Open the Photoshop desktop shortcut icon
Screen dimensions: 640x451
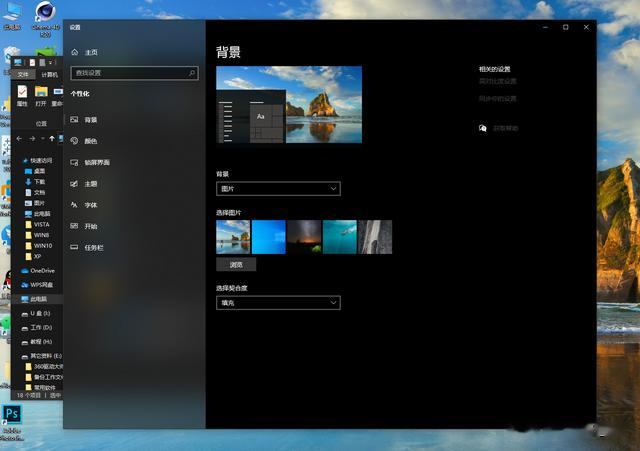coord(12,415)
